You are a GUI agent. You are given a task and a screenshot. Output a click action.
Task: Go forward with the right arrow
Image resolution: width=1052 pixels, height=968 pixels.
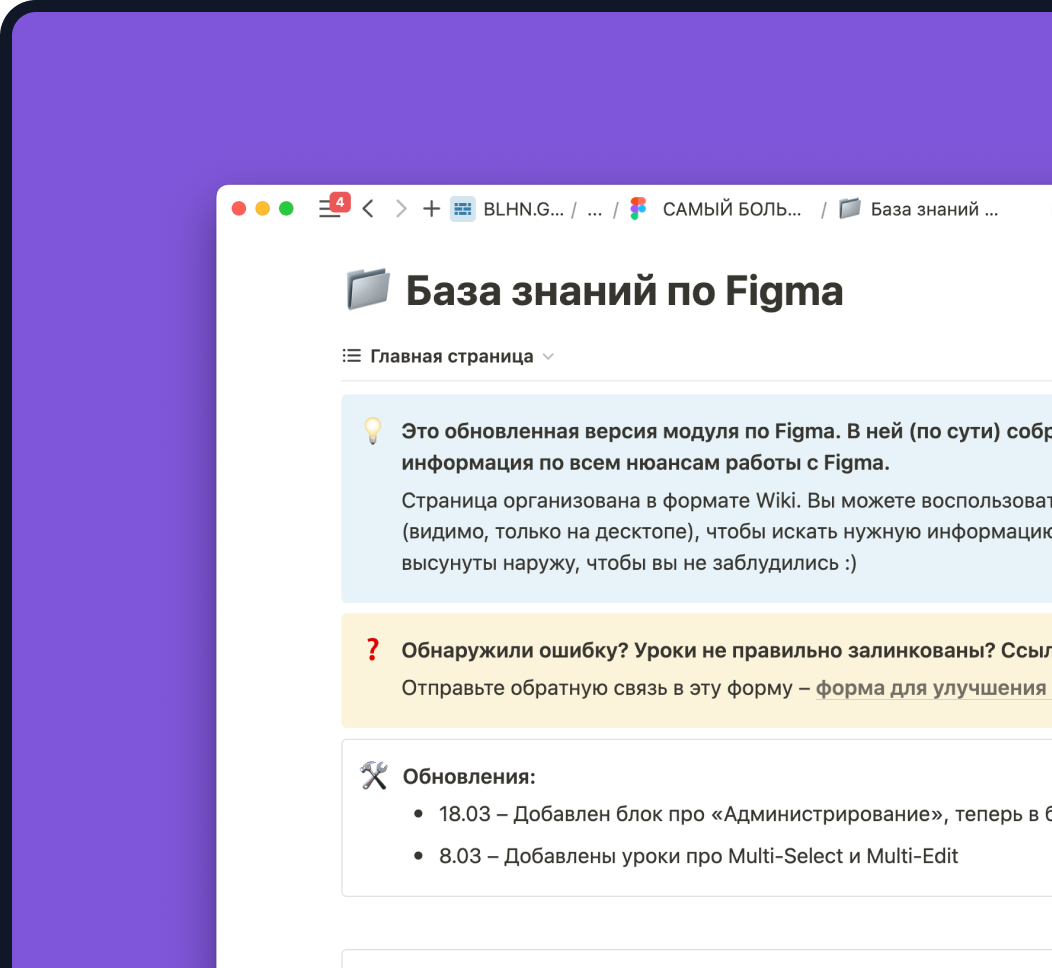coord(401,209)
